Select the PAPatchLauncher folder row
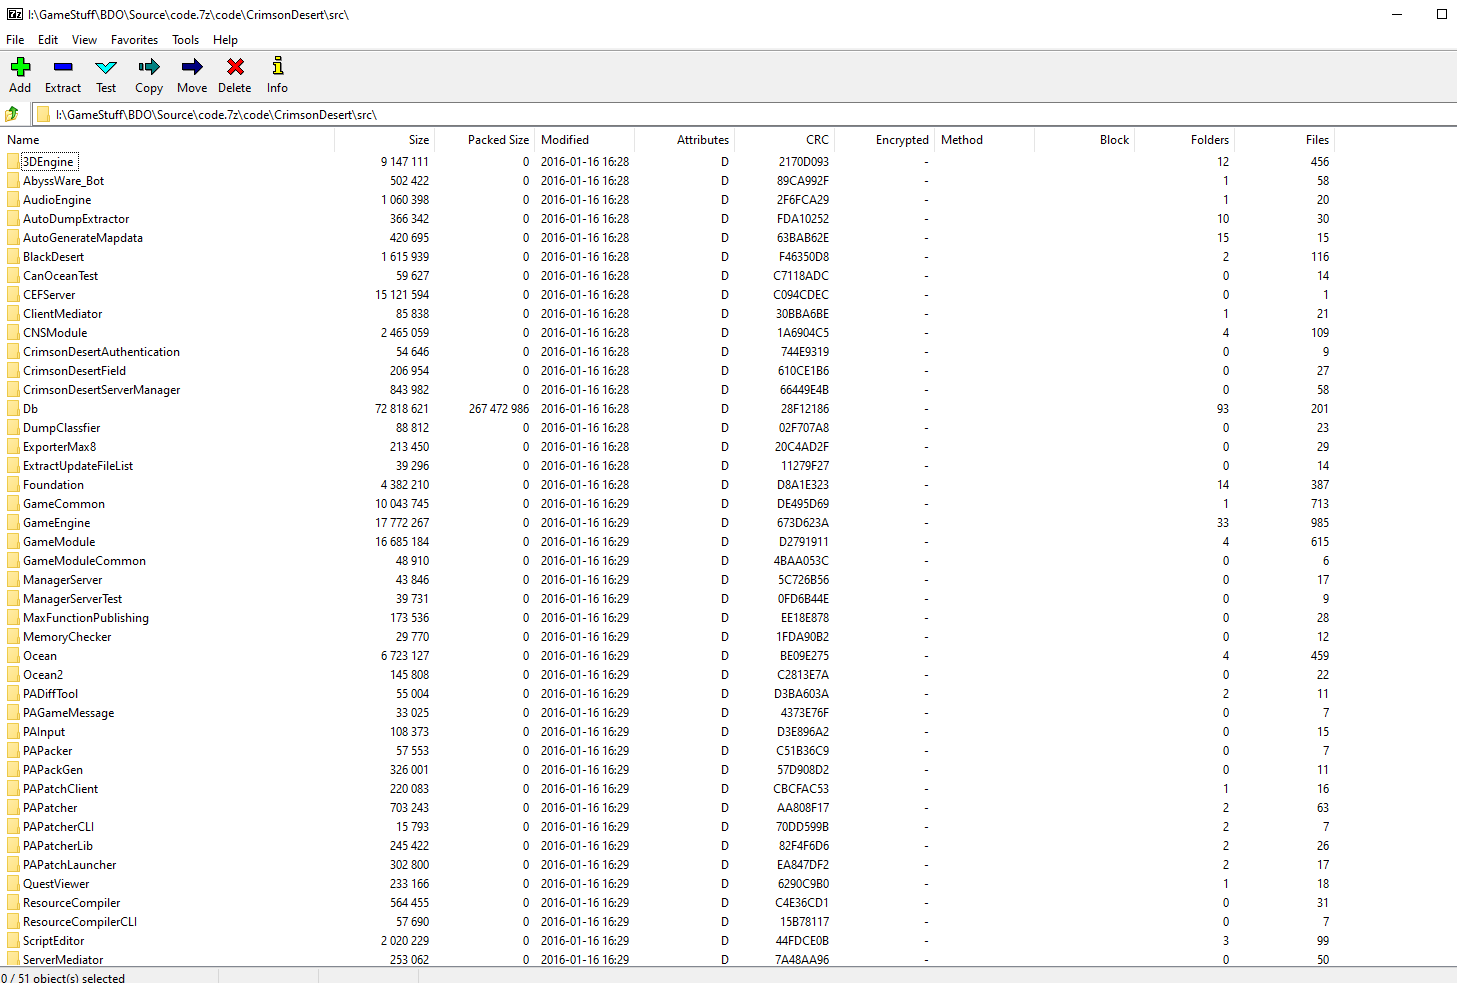The height and width of the screenshot is (983, 1457). pos(668,865)
